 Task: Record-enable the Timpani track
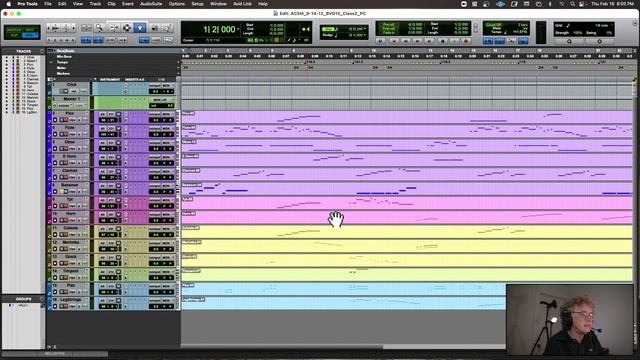point(55,278)
